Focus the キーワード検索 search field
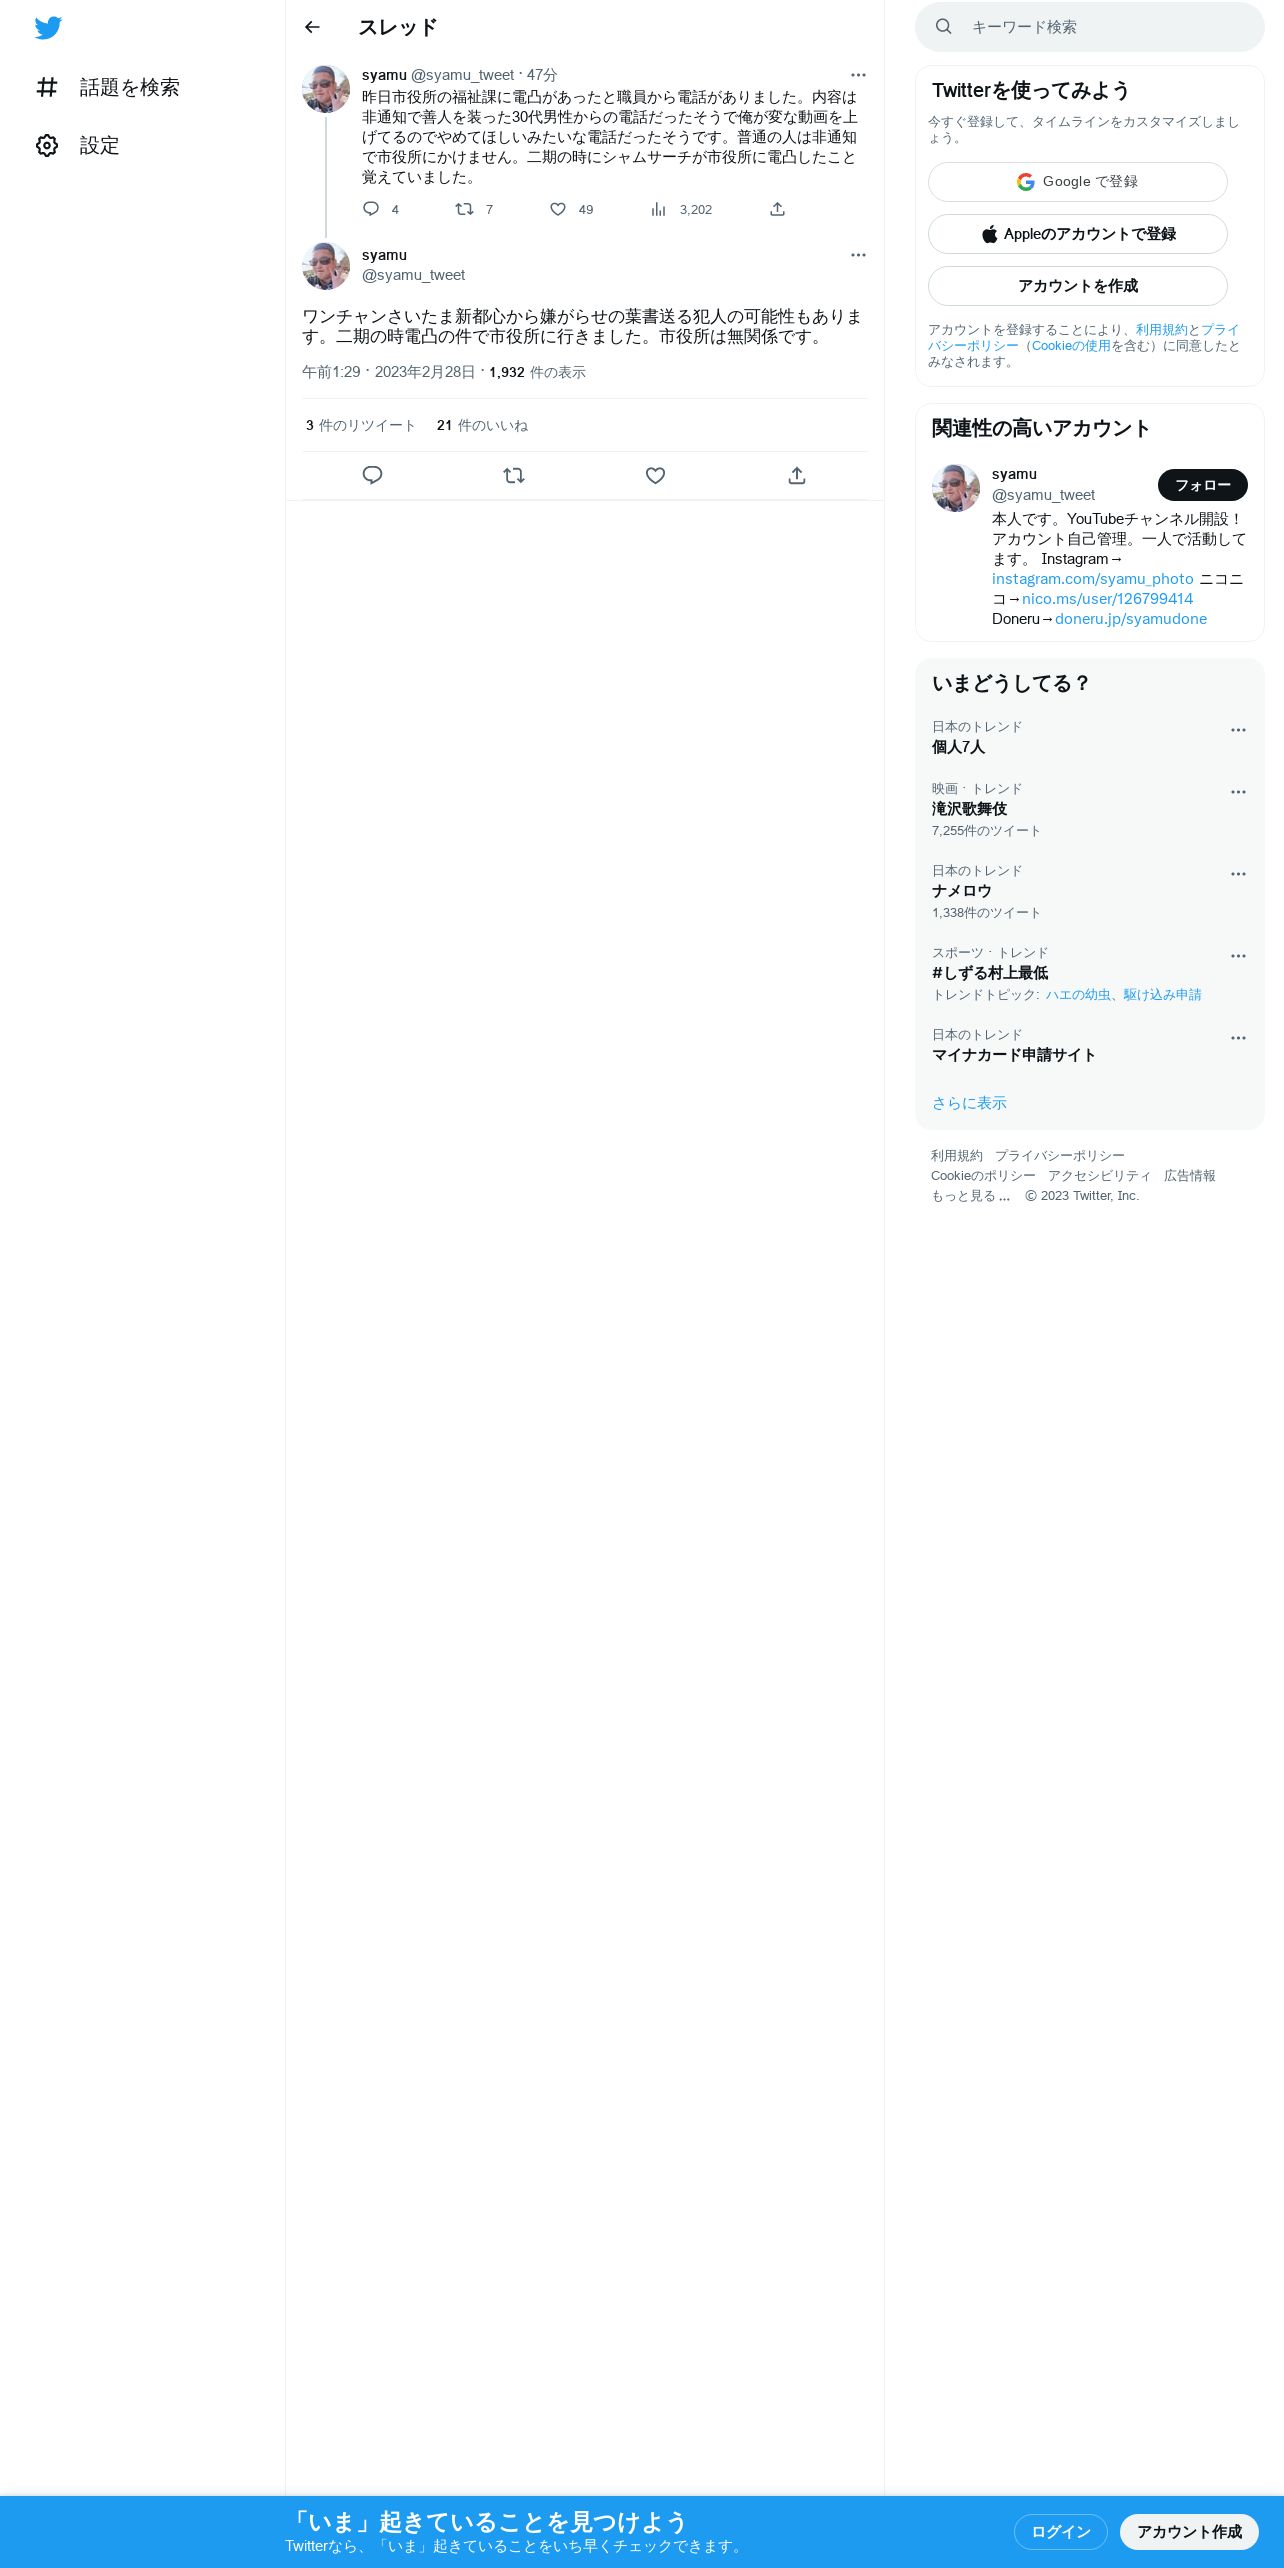Viewport: 1284px width, 2568px height. click(1090, 27)
